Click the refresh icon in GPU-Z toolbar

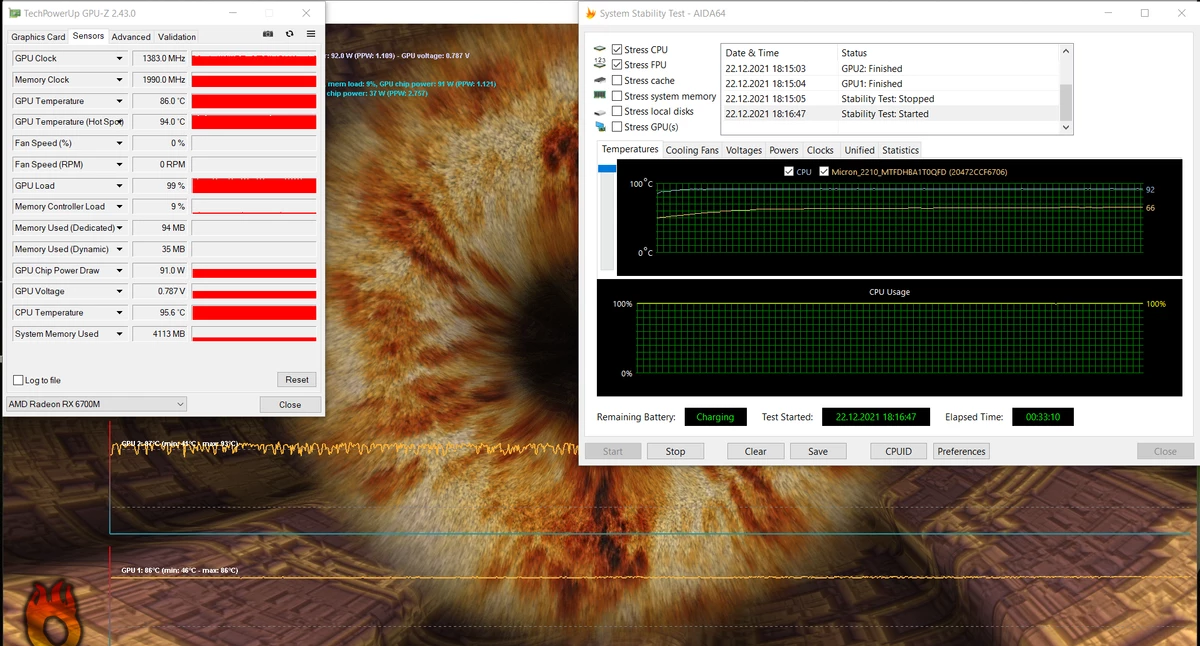pos(288,35)
